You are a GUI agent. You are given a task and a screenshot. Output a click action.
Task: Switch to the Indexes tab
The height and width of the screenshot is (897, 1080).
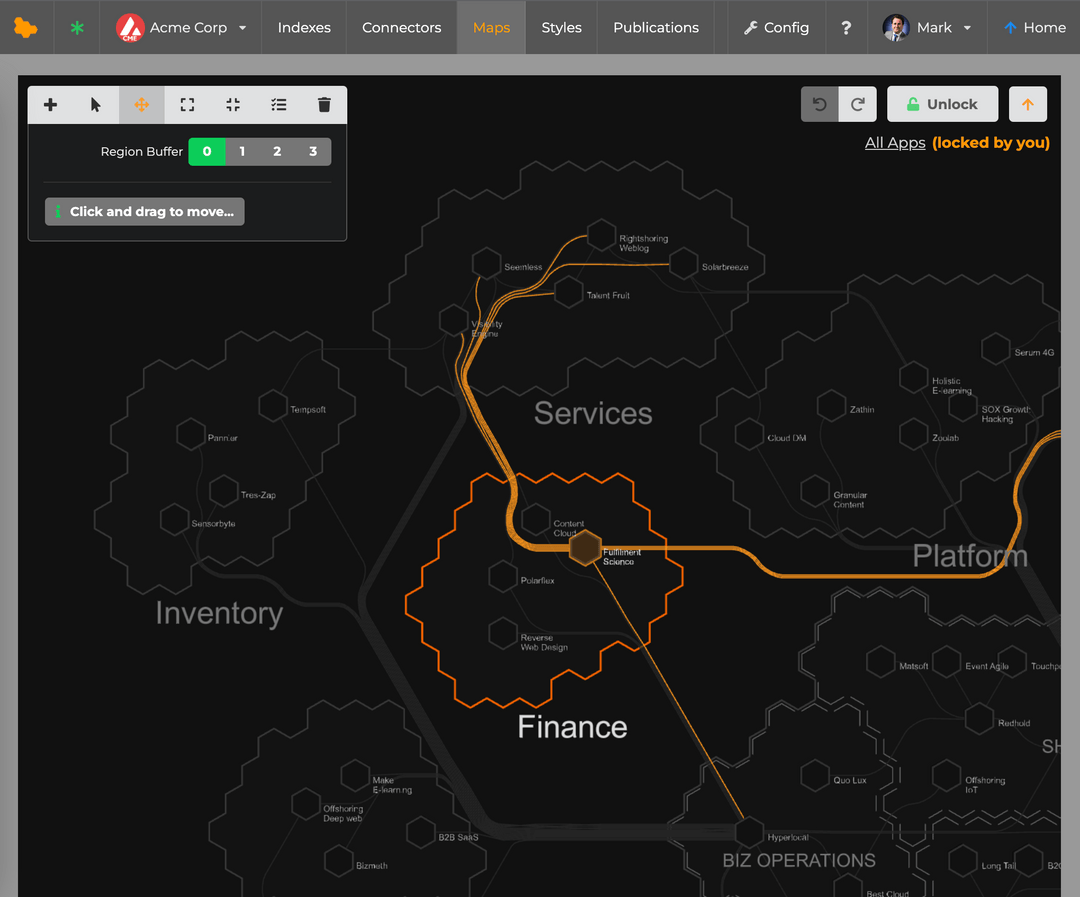pyautogui.click(x=303, y=27)
